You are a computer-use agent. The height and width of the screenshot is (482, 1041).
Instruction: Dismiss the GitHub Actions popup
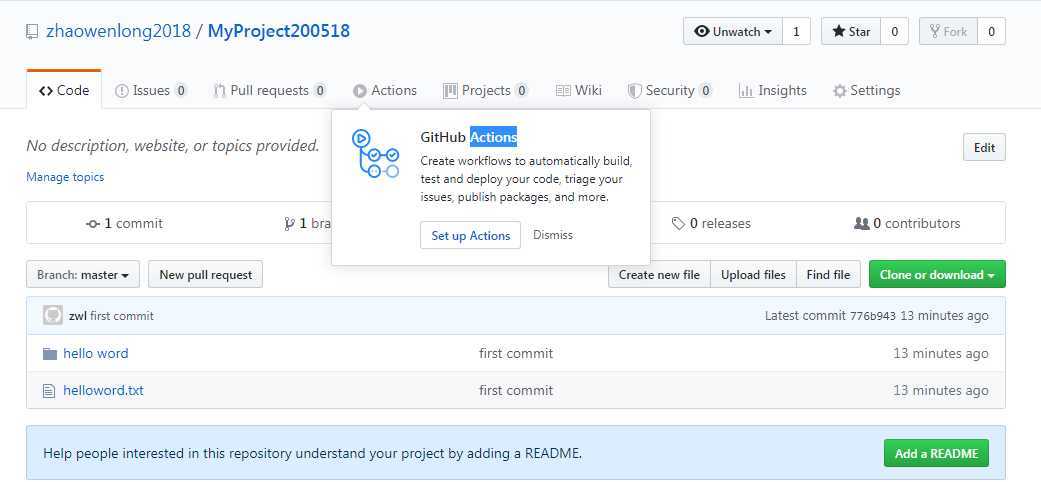553,235
